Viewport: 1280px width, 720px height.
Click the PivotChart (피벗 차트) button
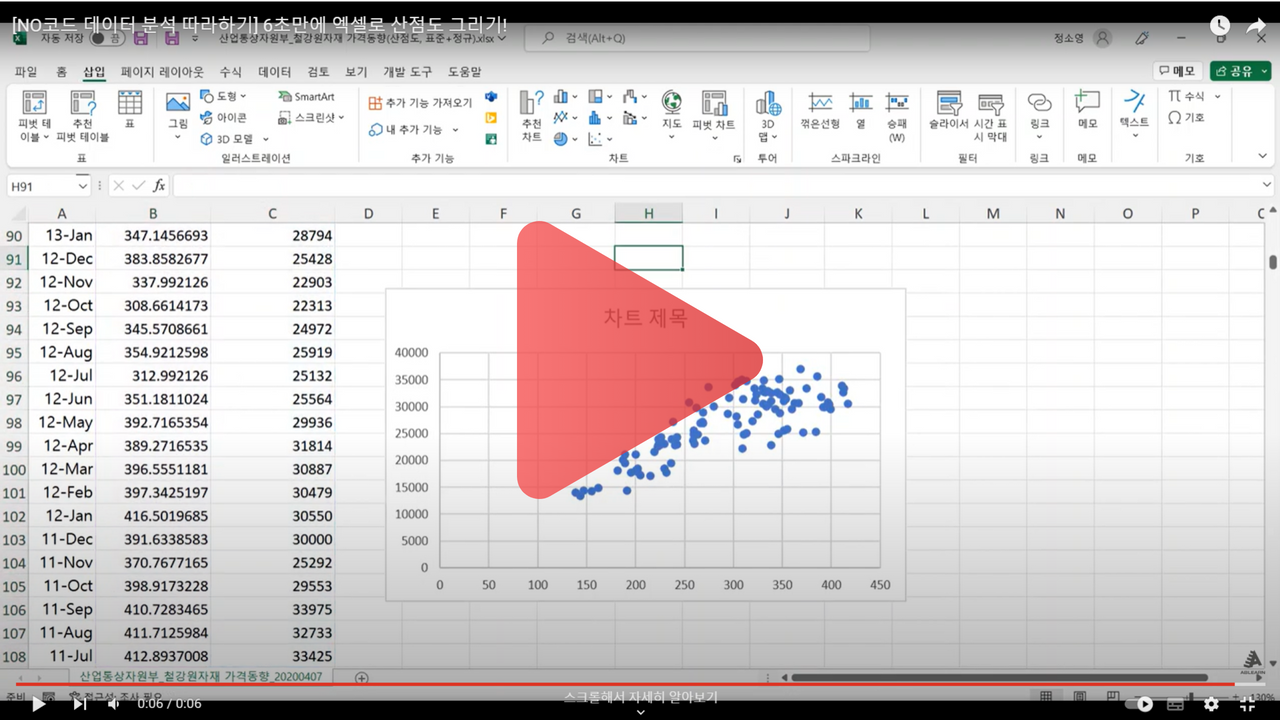pos(714,116)
